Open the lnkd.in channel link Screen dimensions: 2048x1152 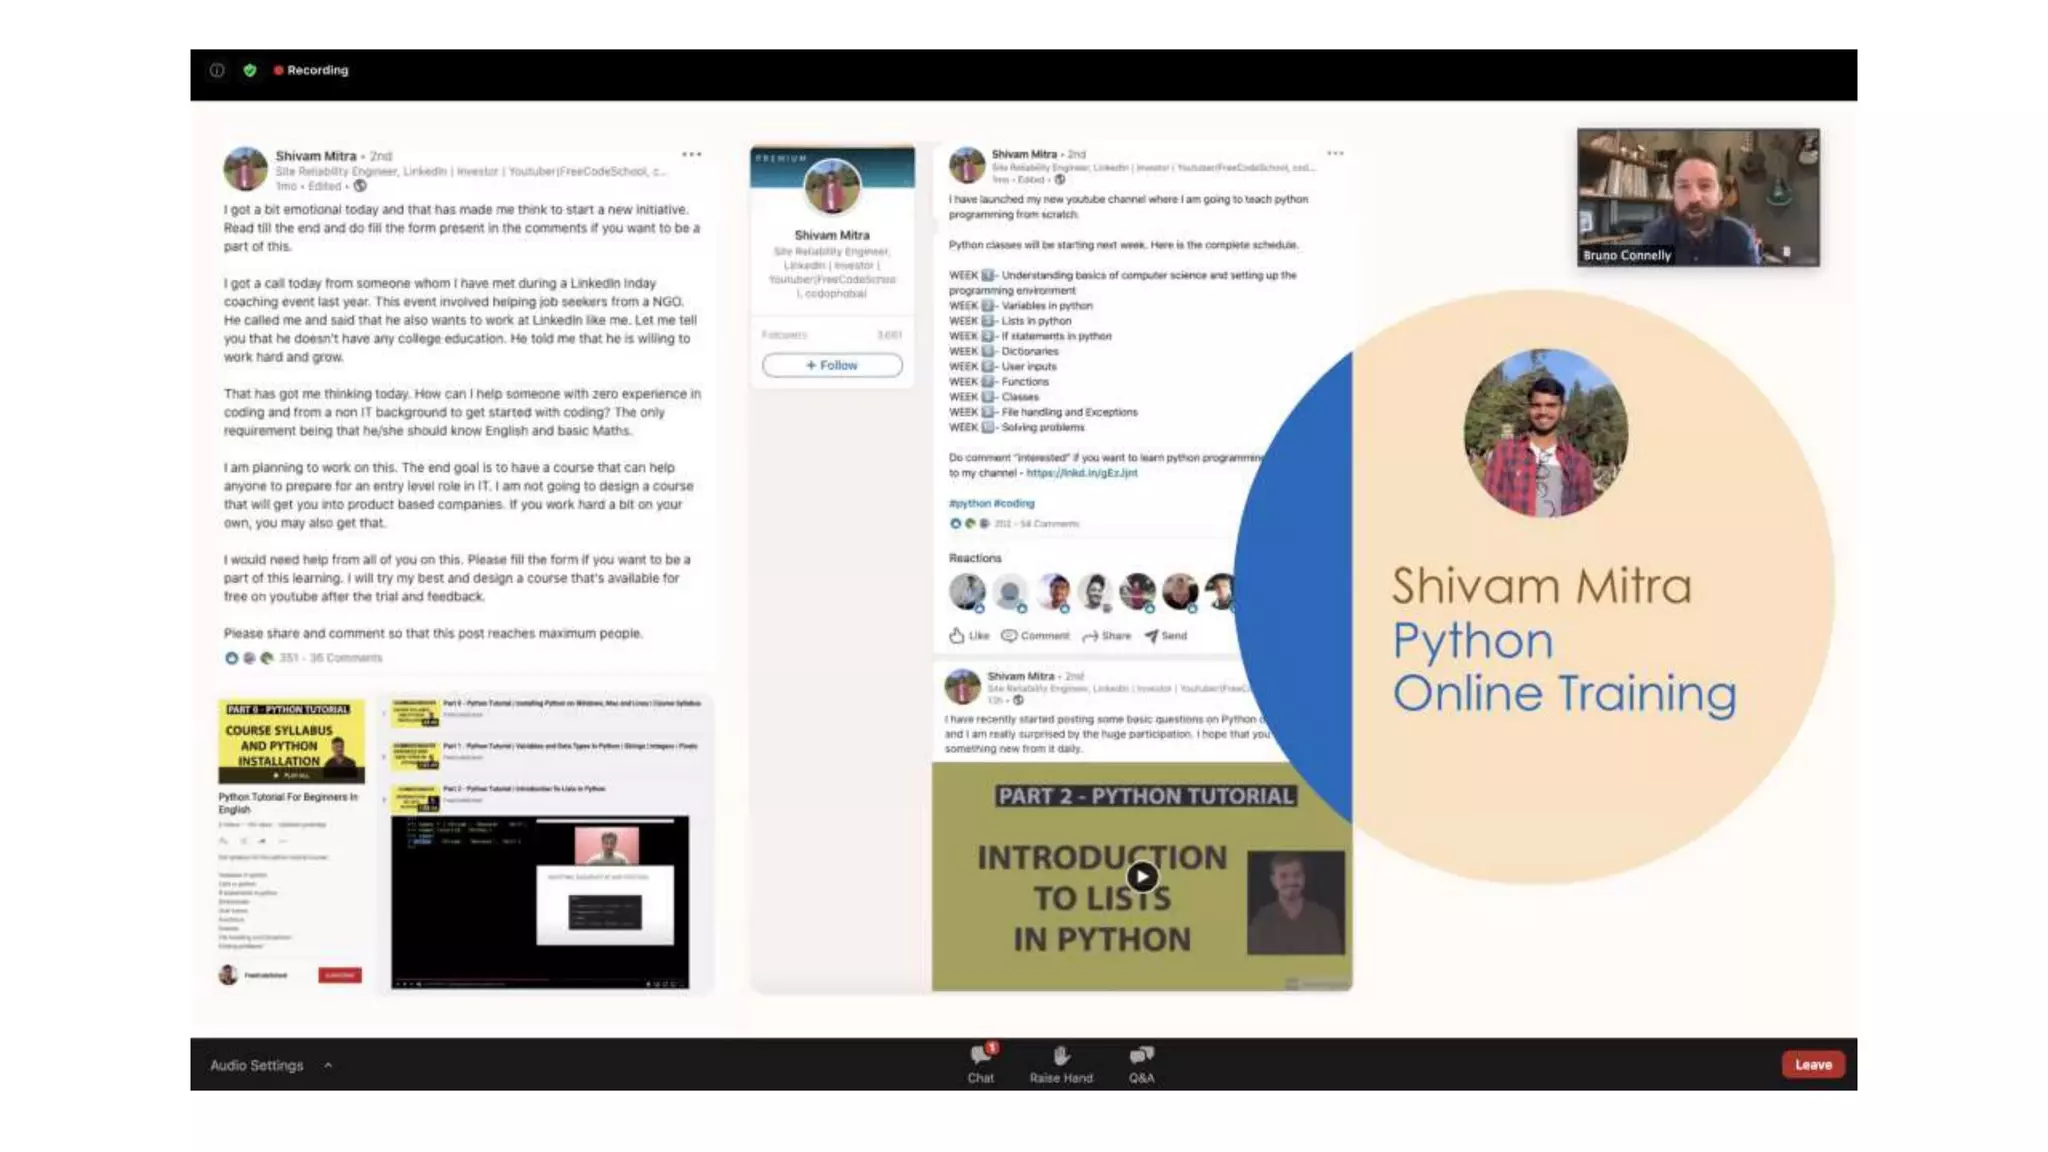[x=1081, y=473]
